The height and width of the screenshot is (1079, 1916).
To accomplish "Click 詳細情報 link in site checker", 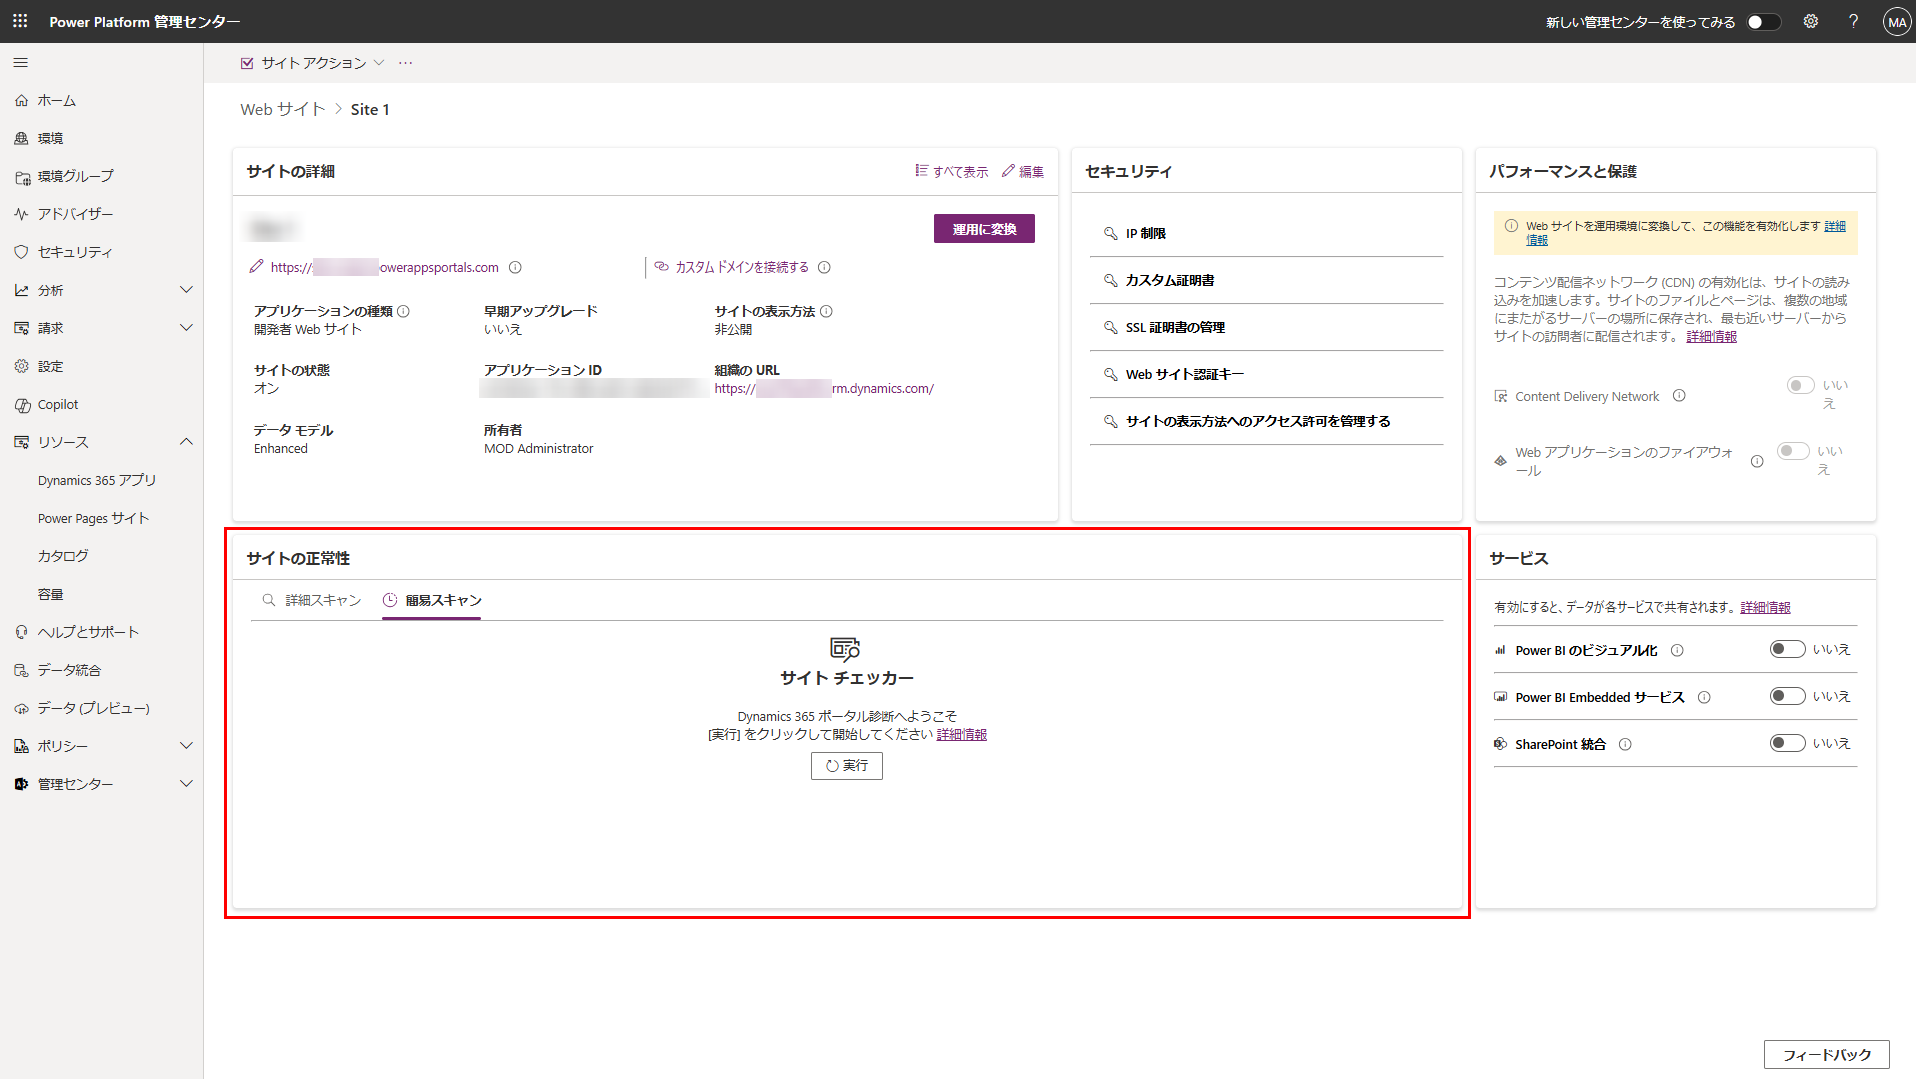I will click(962, 734).
